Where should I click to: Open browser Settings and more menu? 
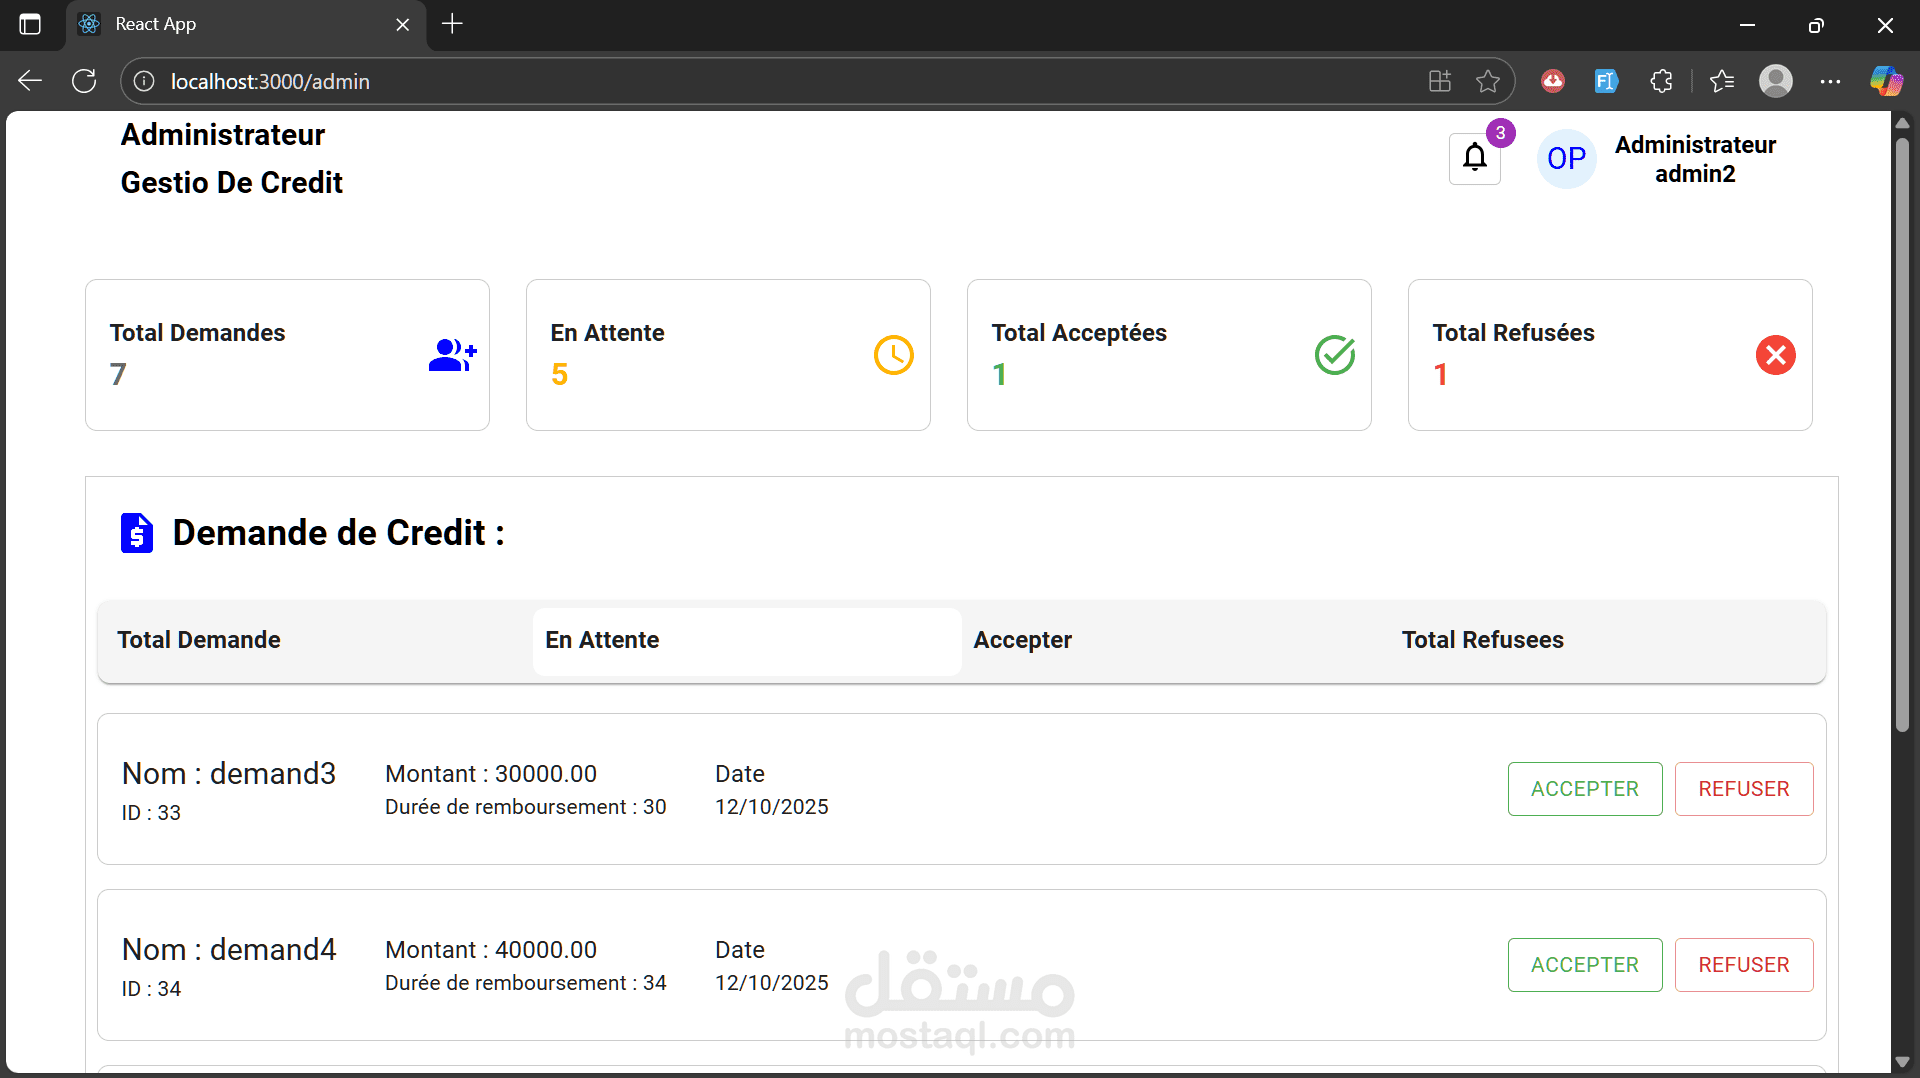(1830, 81)
